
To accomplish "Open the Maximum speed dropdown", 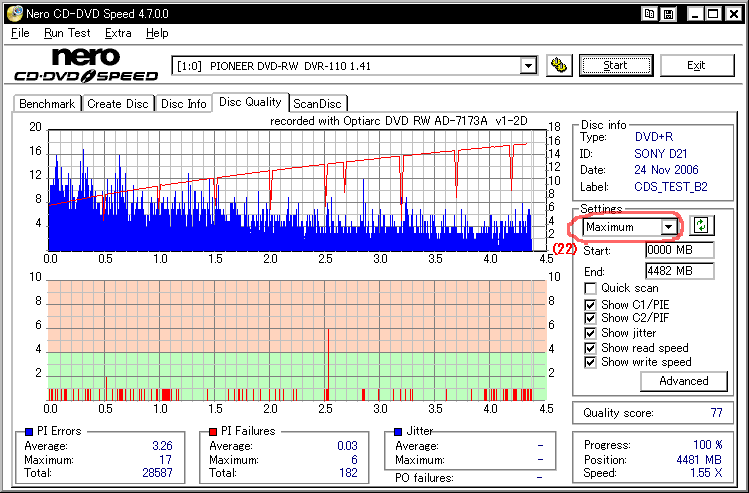I will pos(669,226).
